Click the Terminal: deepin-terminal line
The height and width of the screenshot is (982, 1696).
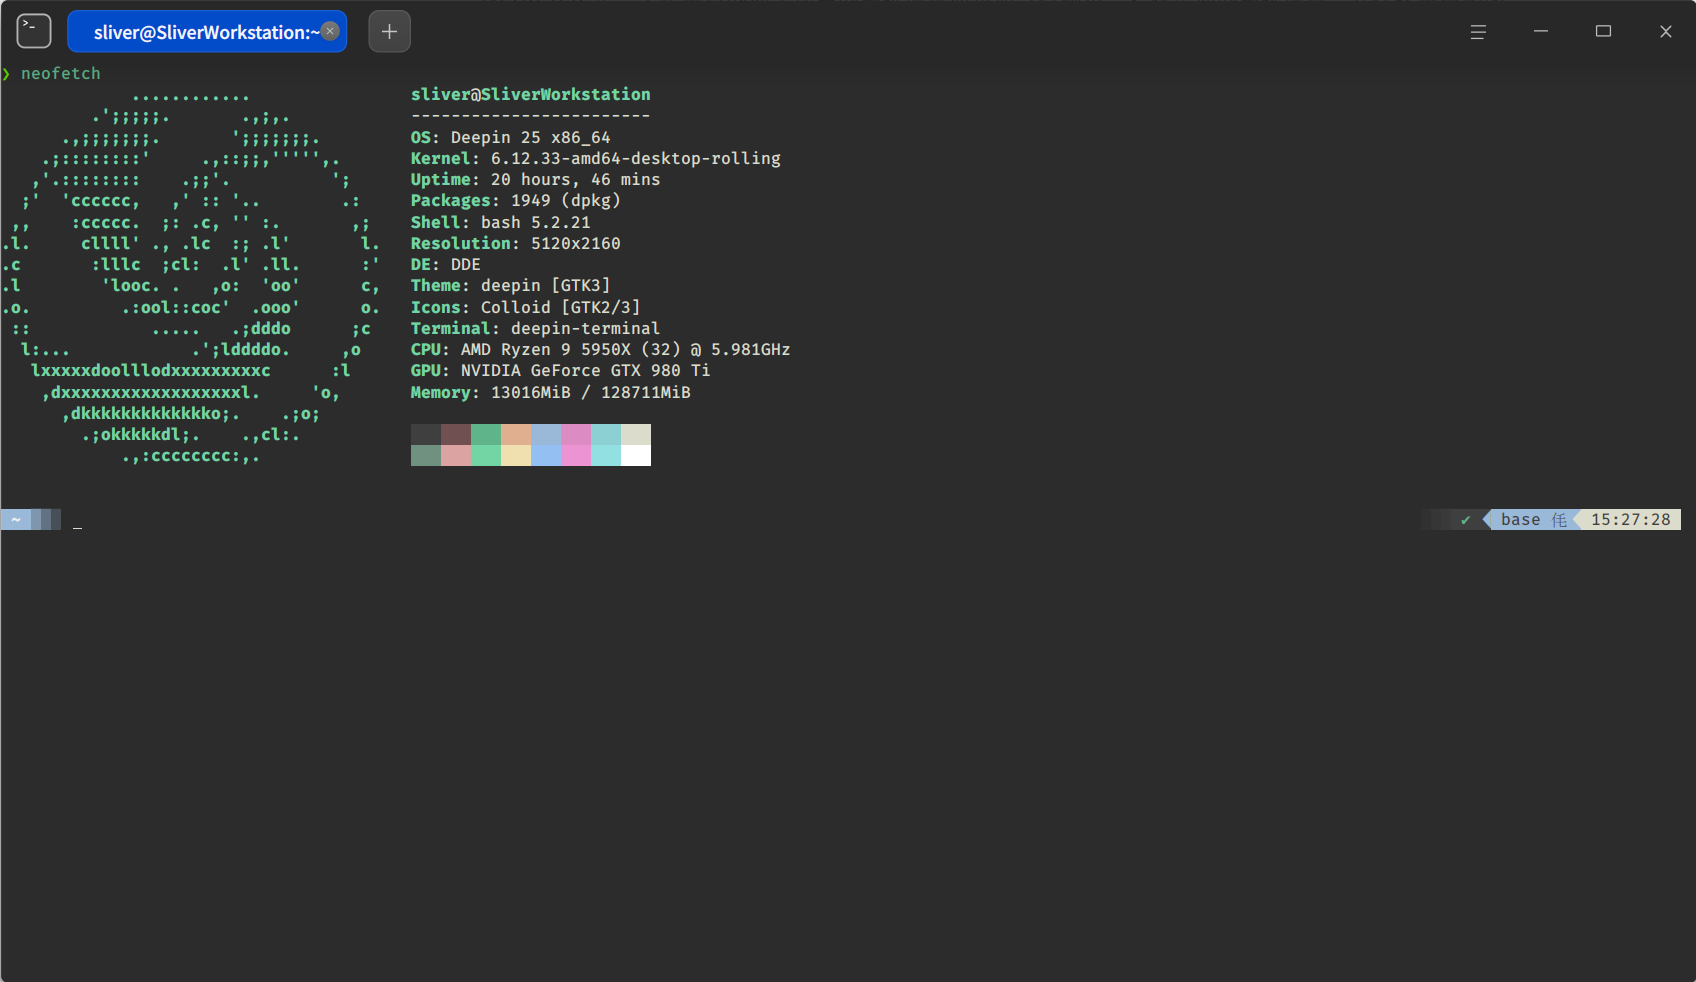536,329
